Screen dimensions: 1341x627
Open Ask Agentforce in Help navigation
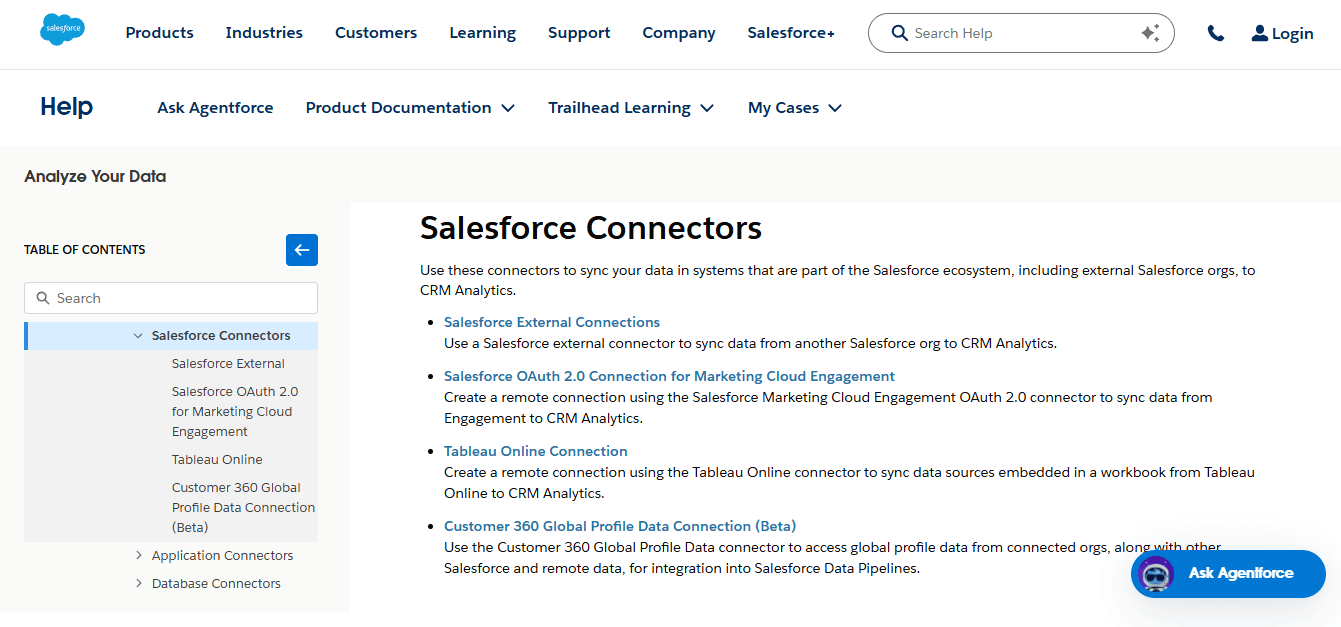(x=215, y=108)
